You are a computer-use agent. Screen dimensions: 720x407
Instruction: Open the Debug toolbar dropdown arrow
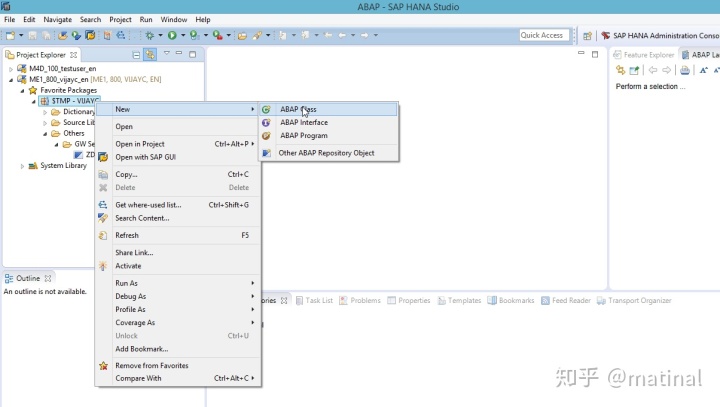tap(160, 35)
